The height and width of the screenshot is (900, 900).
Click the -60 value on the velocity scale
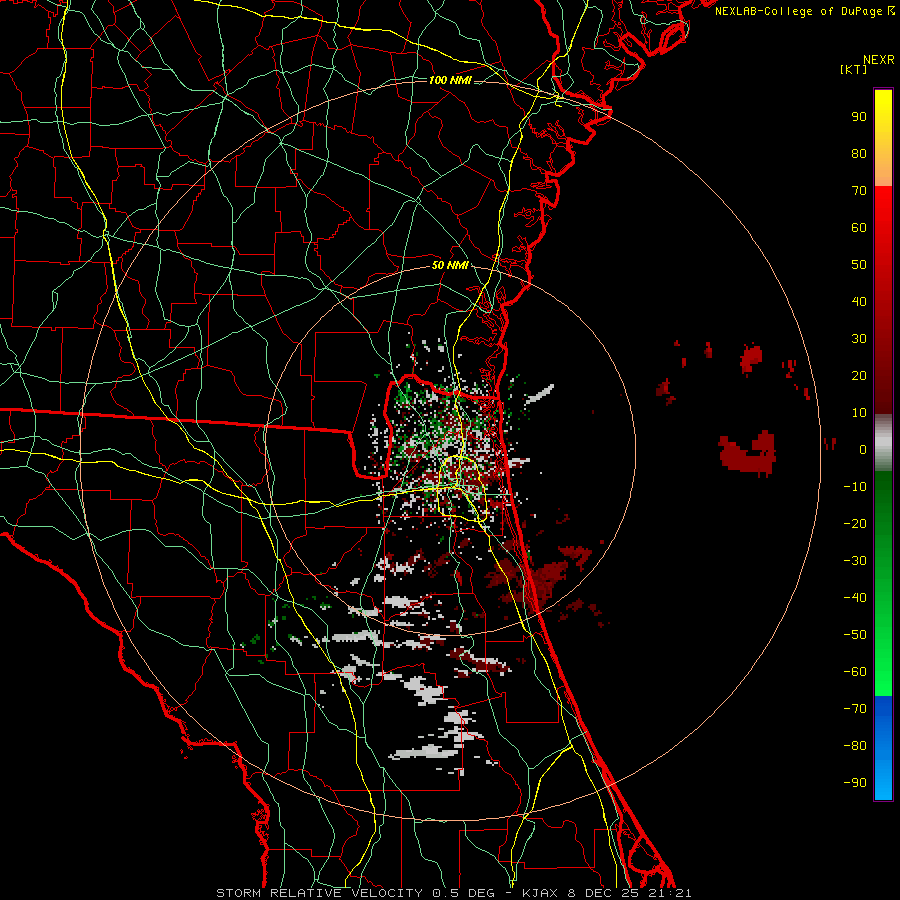(855, 672)
